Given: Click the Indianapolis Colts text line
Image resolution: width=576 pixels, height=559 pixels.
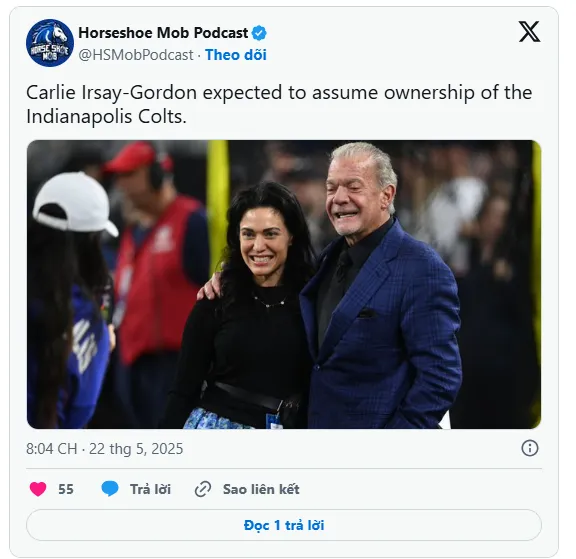Looking at the screenshot, I should [107, 117].
